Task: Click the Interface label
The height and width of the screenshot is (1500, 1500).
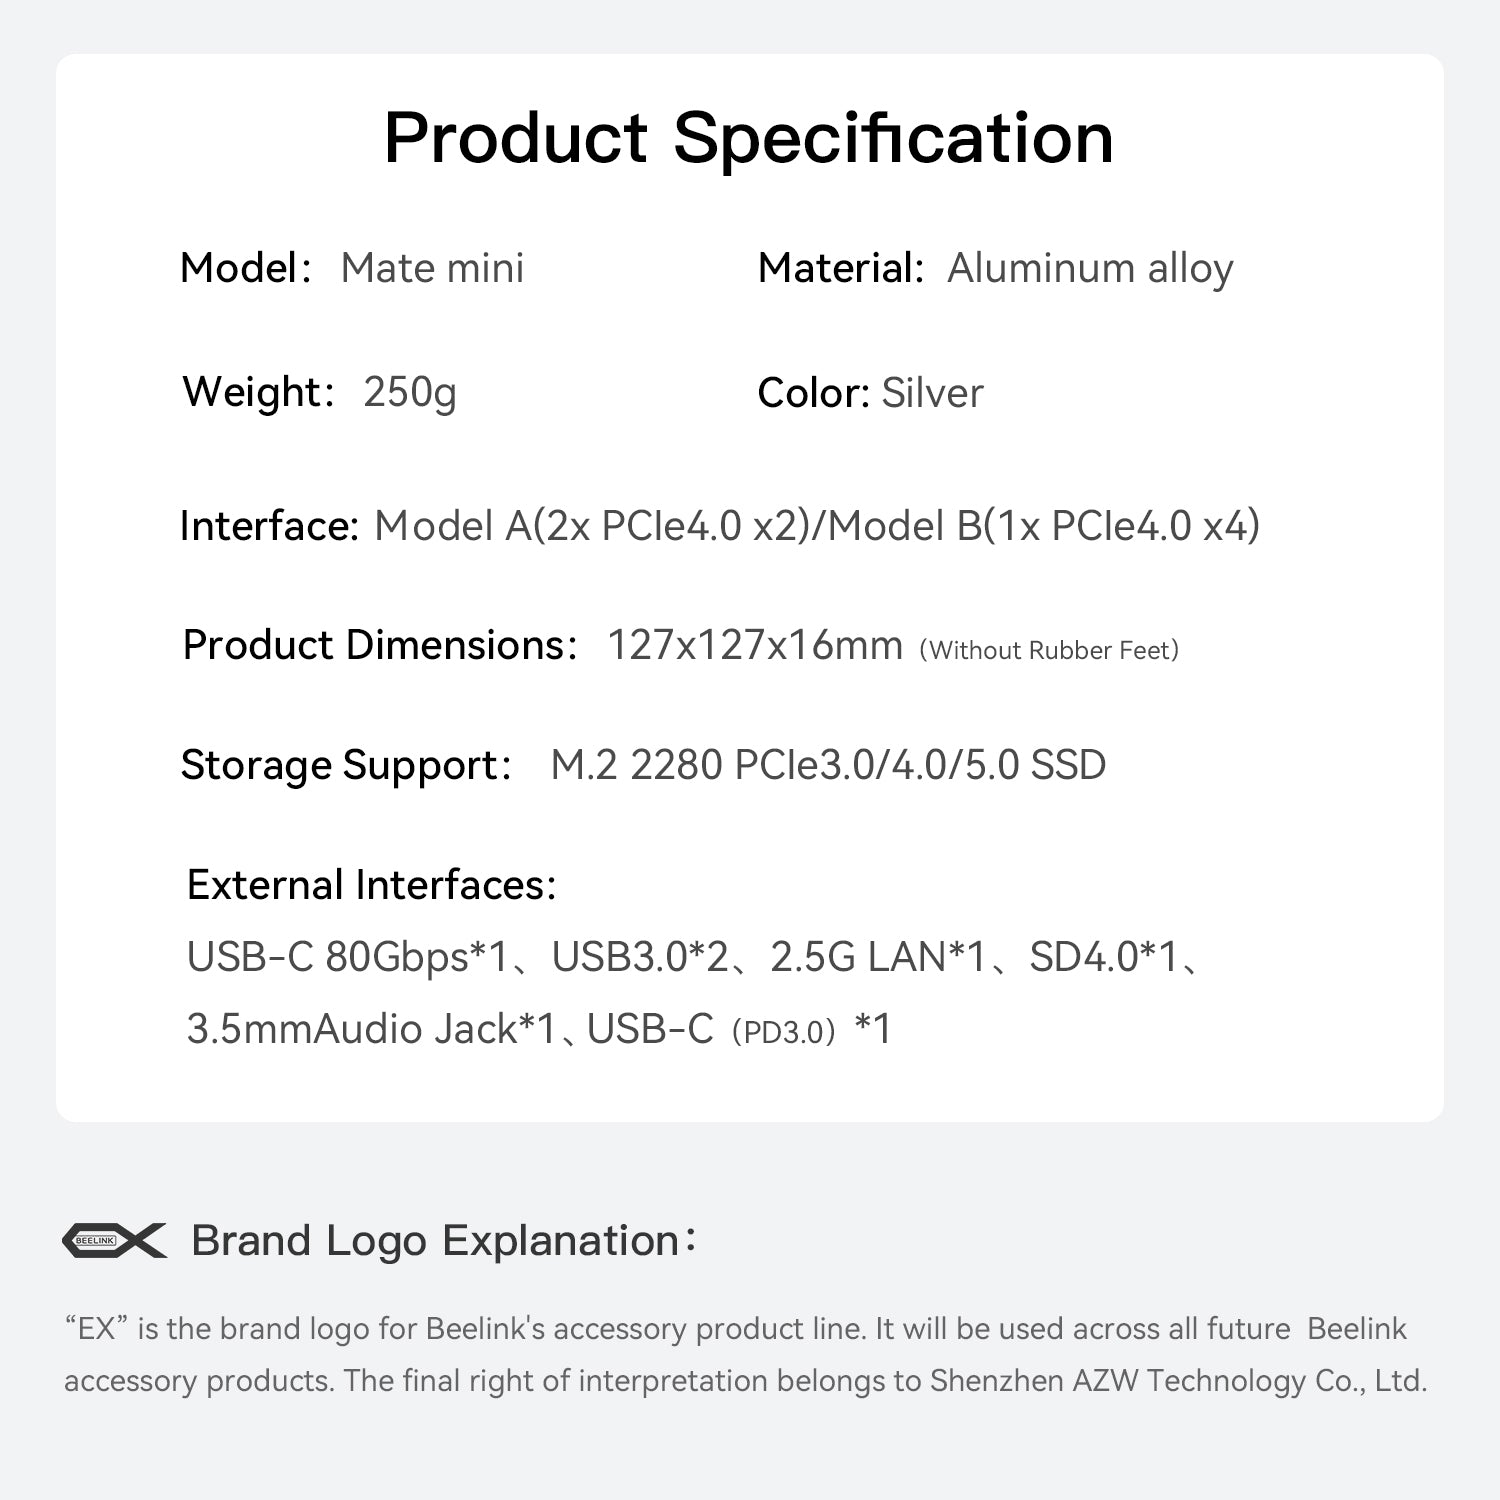Action: [x=269, y=526]
